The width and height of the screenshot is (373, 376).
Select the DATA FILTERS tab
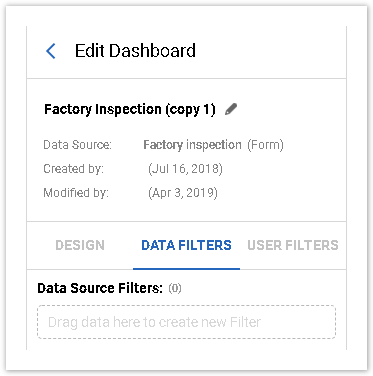(186, 245)
